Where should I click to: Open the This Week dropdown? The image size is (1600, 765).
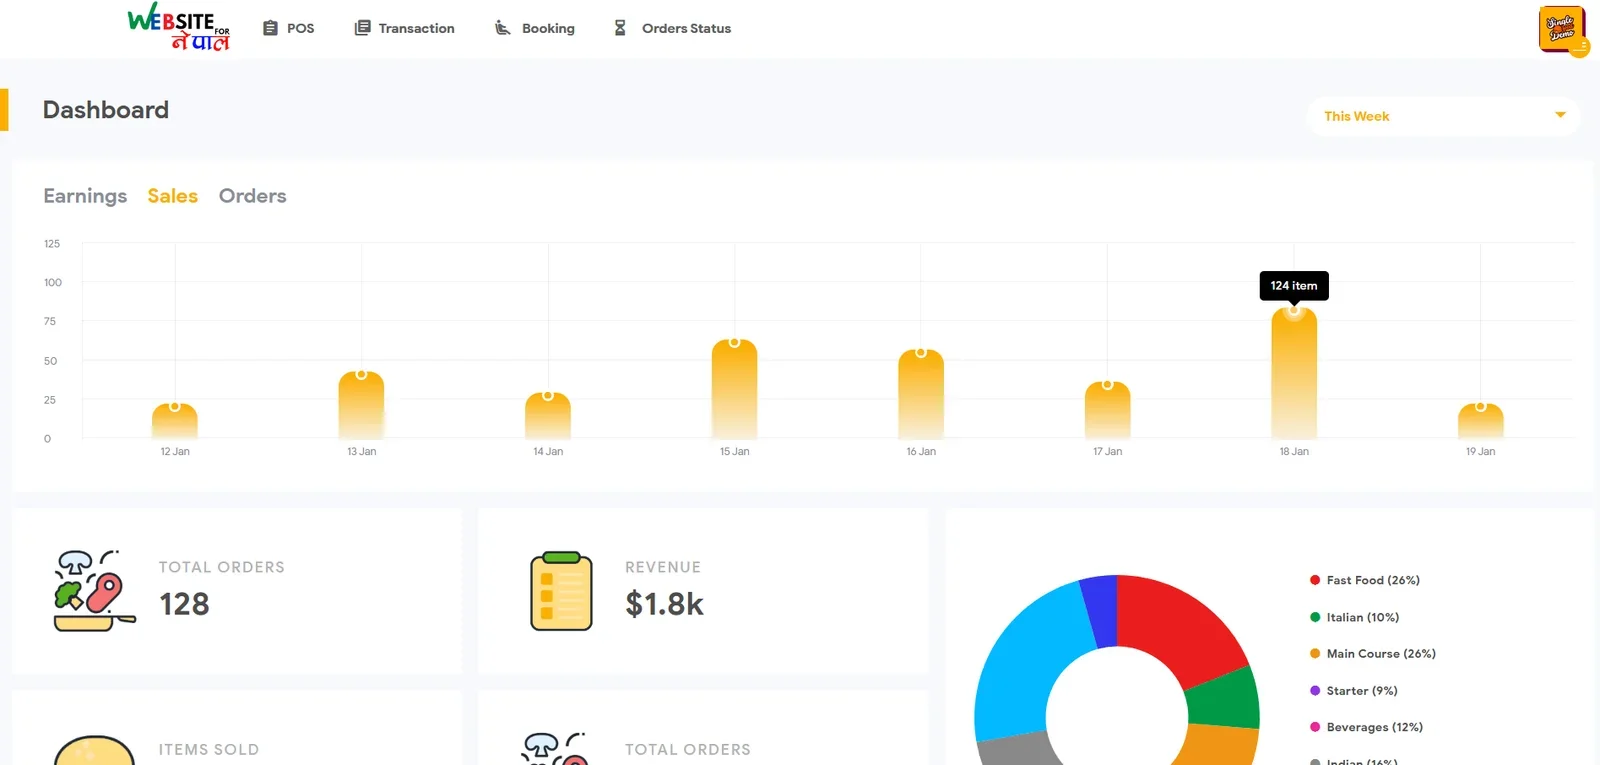coord(1443,116)
